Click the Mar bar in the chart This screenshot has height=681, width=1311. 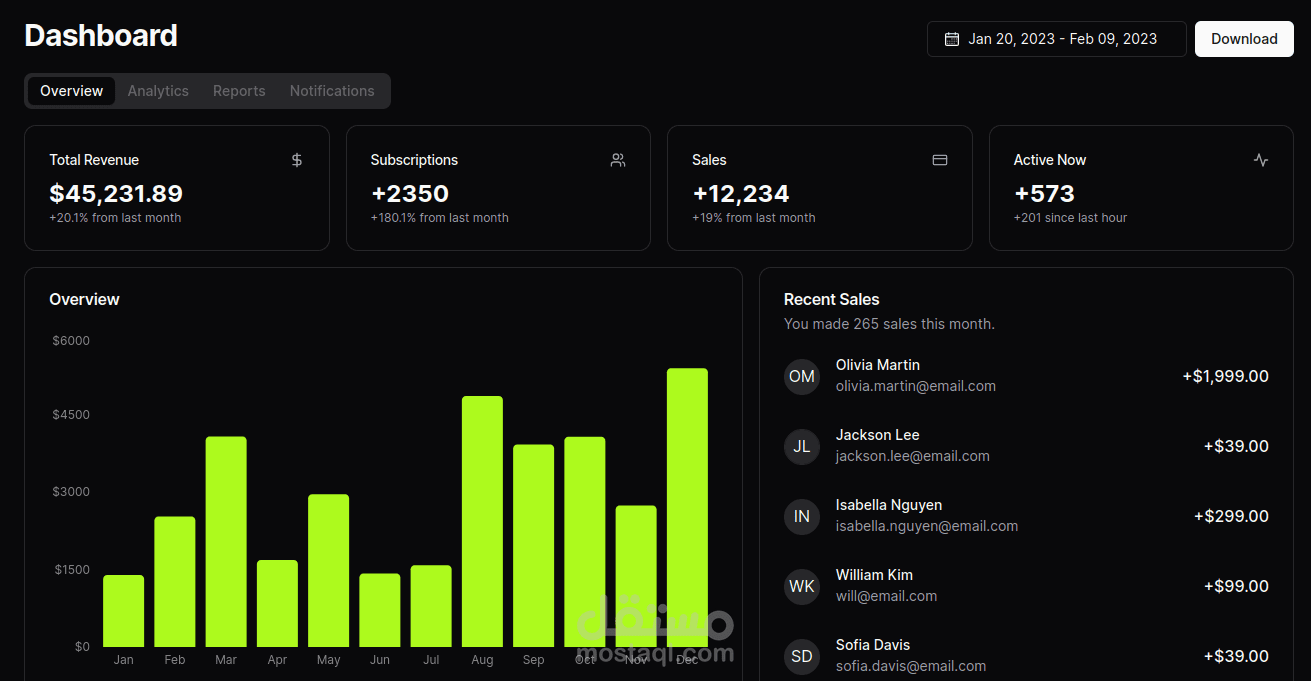click(x=226, y=542)
